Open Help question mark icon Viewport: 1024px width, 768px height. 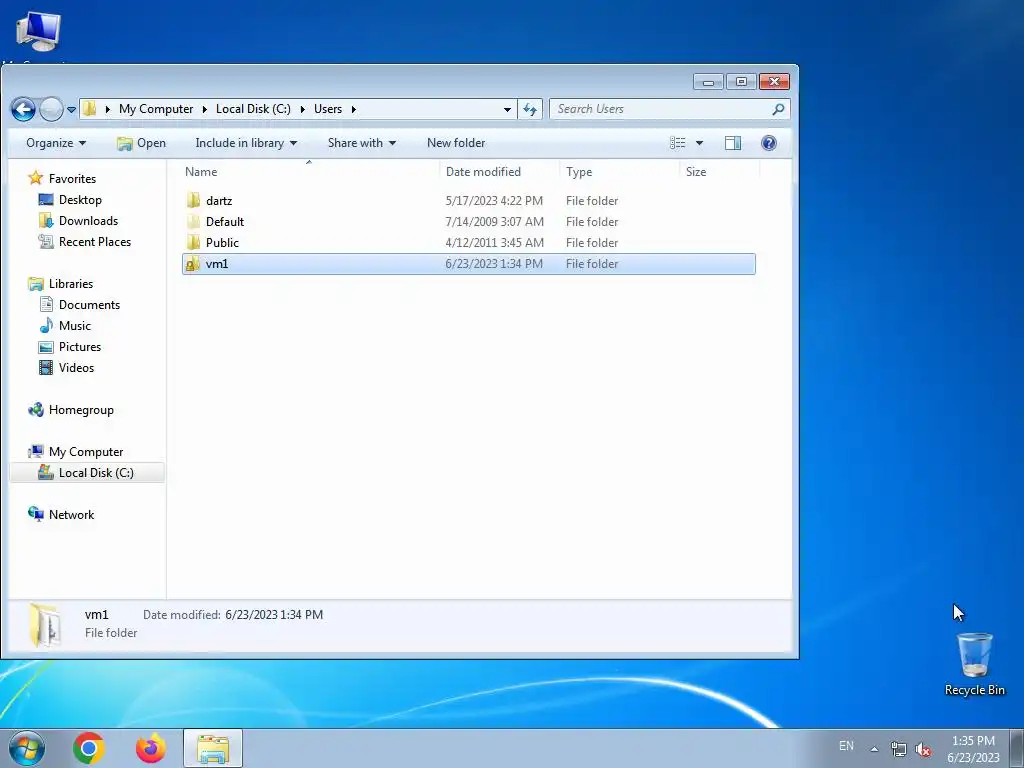(769, 143)
